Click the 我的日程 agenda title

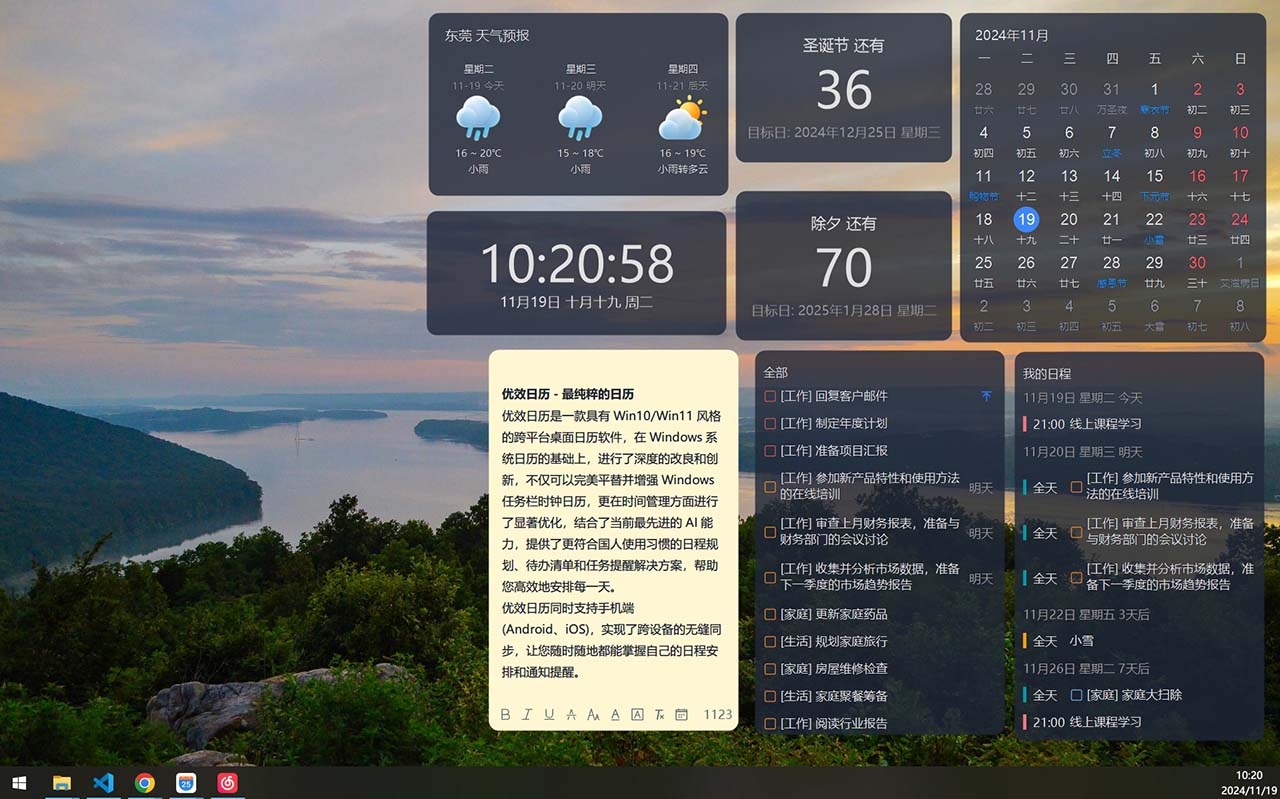tap(1046, 373)
